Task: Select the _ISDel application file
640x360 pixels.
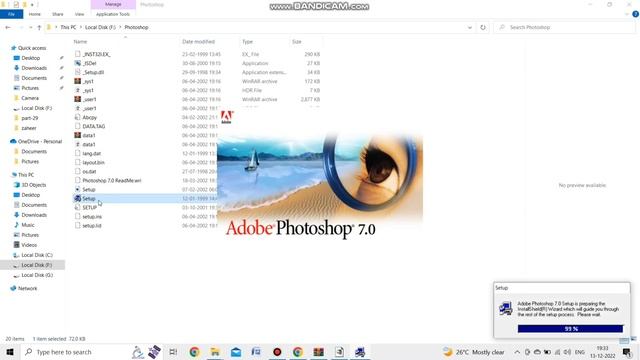Action: tap(89, 63)
